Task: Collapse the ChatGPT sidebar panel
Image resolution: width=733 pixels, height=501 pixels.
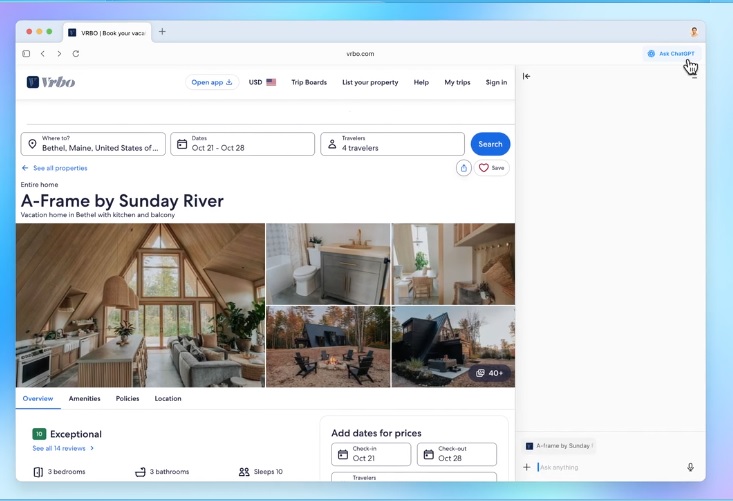Action: coord(526,76)
